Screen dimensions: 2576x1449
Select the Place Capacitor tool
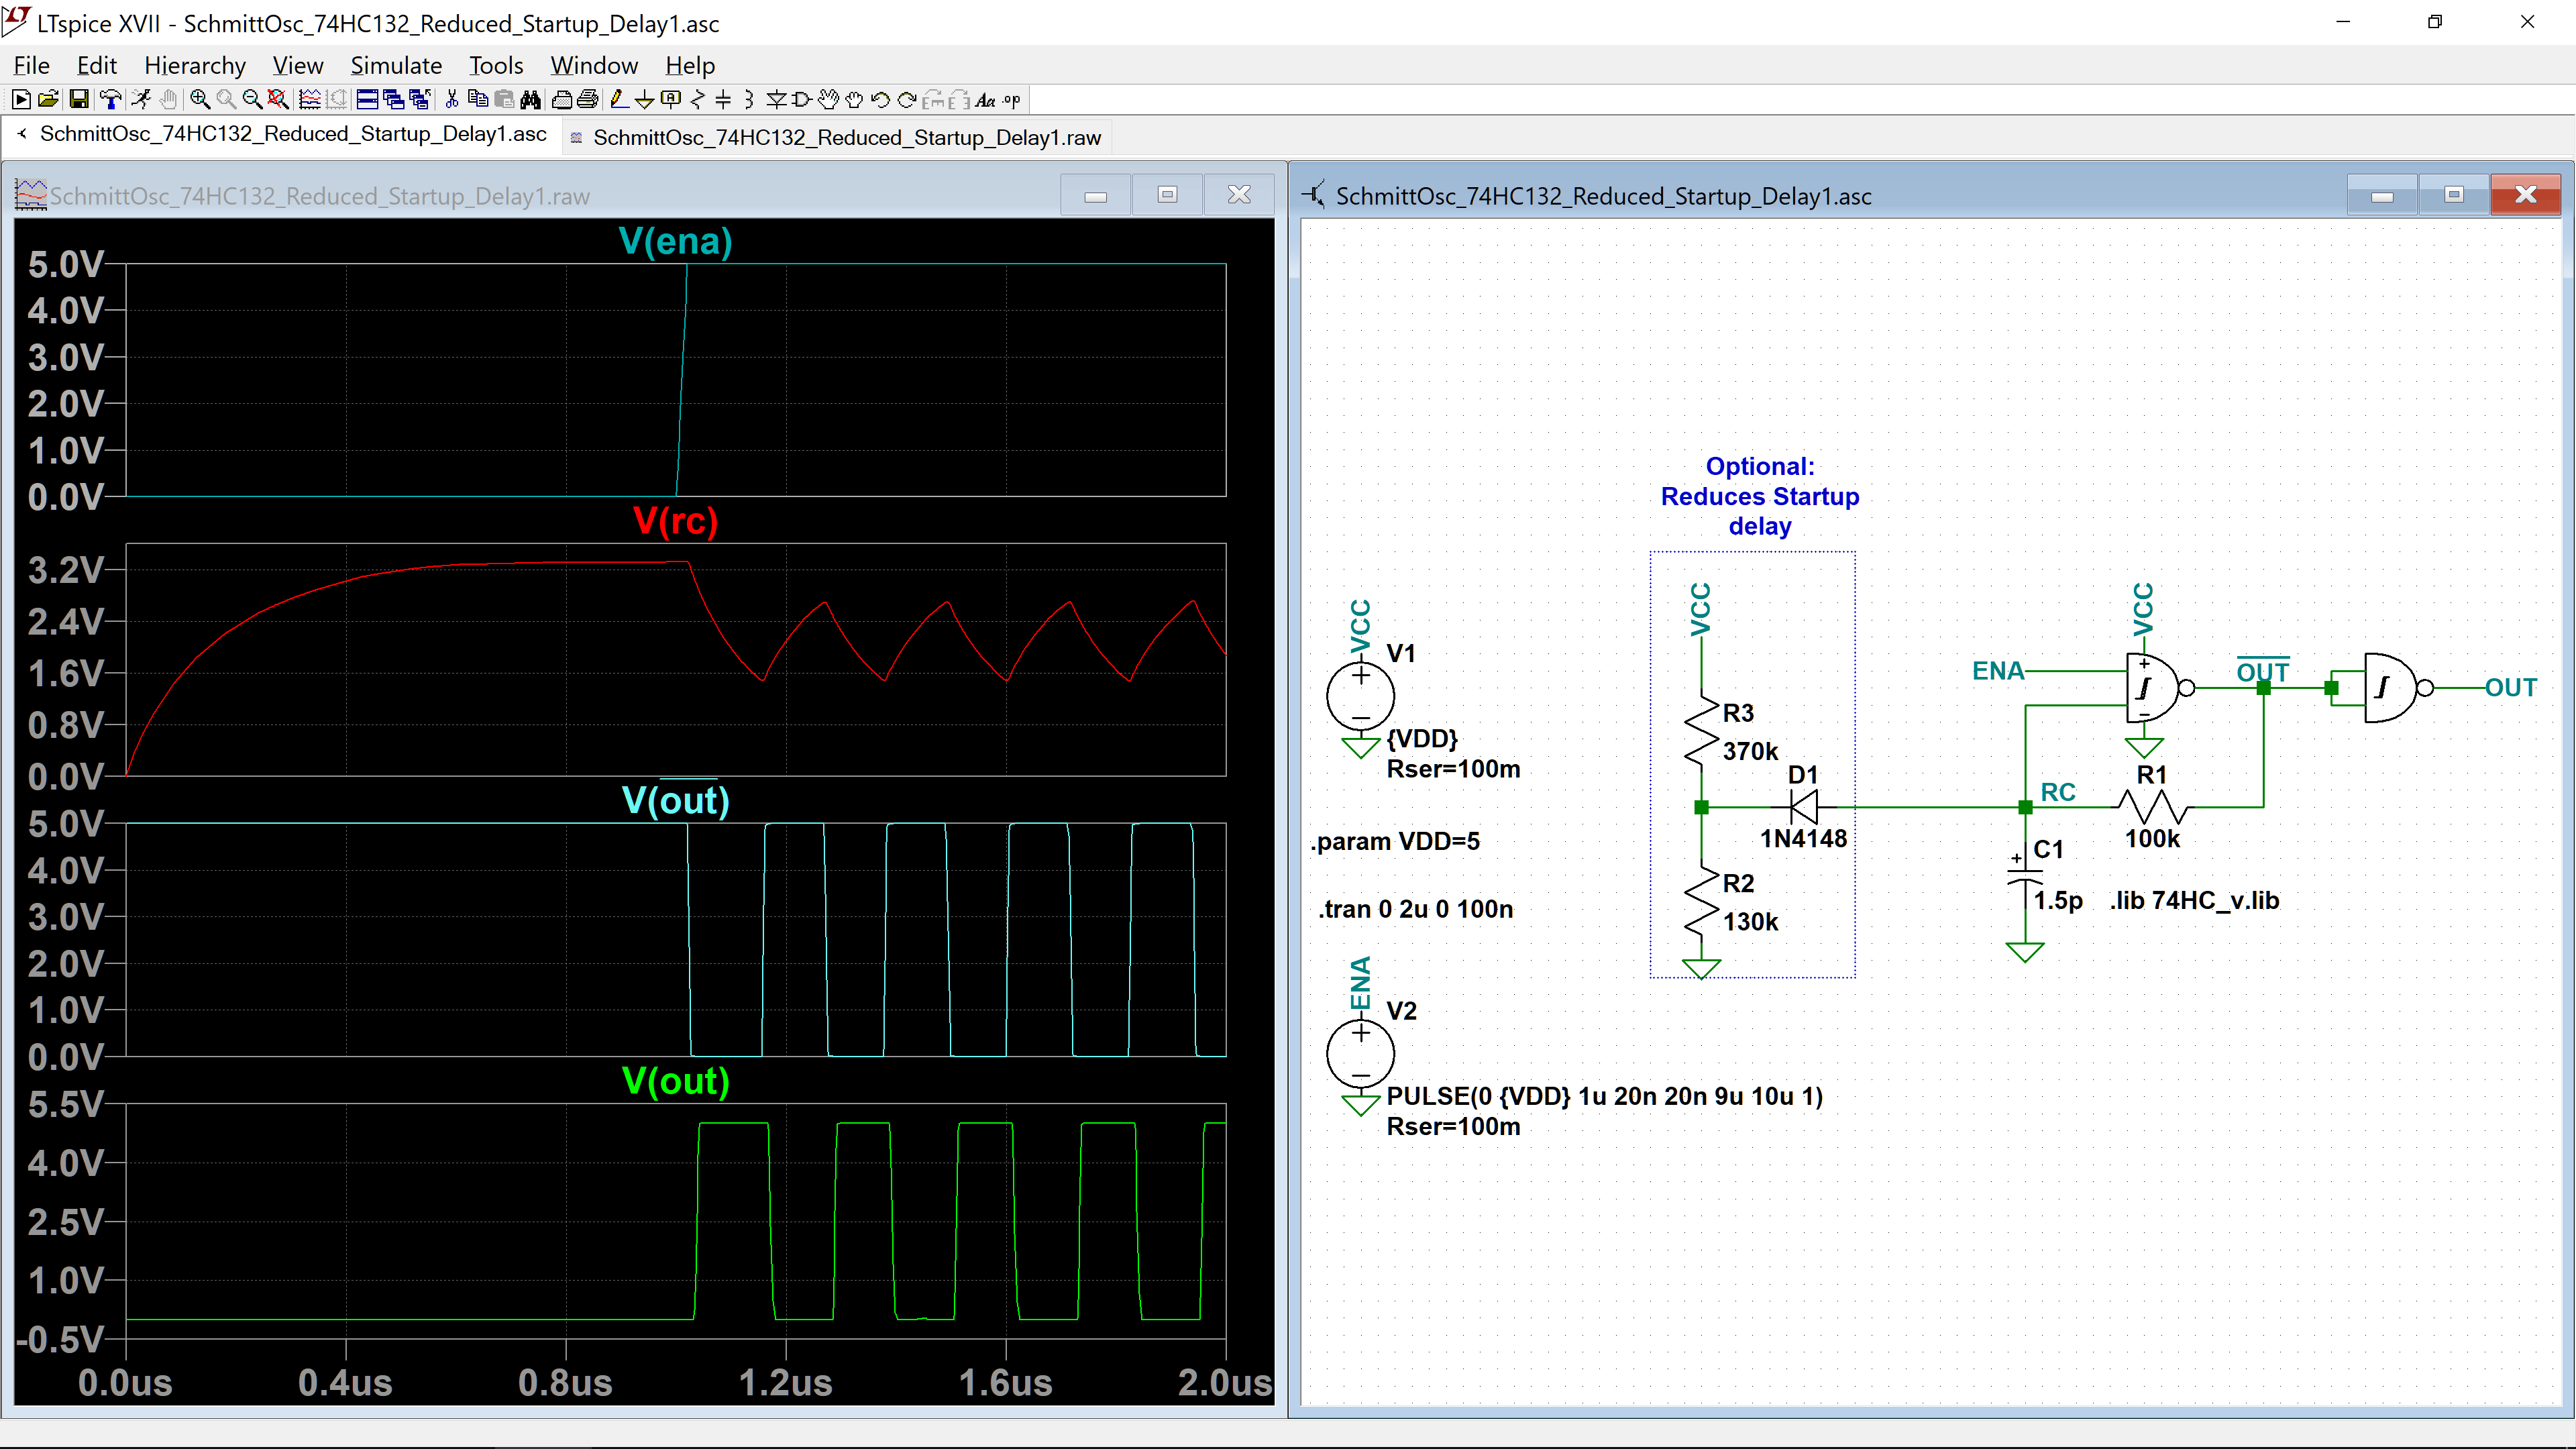click(x=723, y=100)
